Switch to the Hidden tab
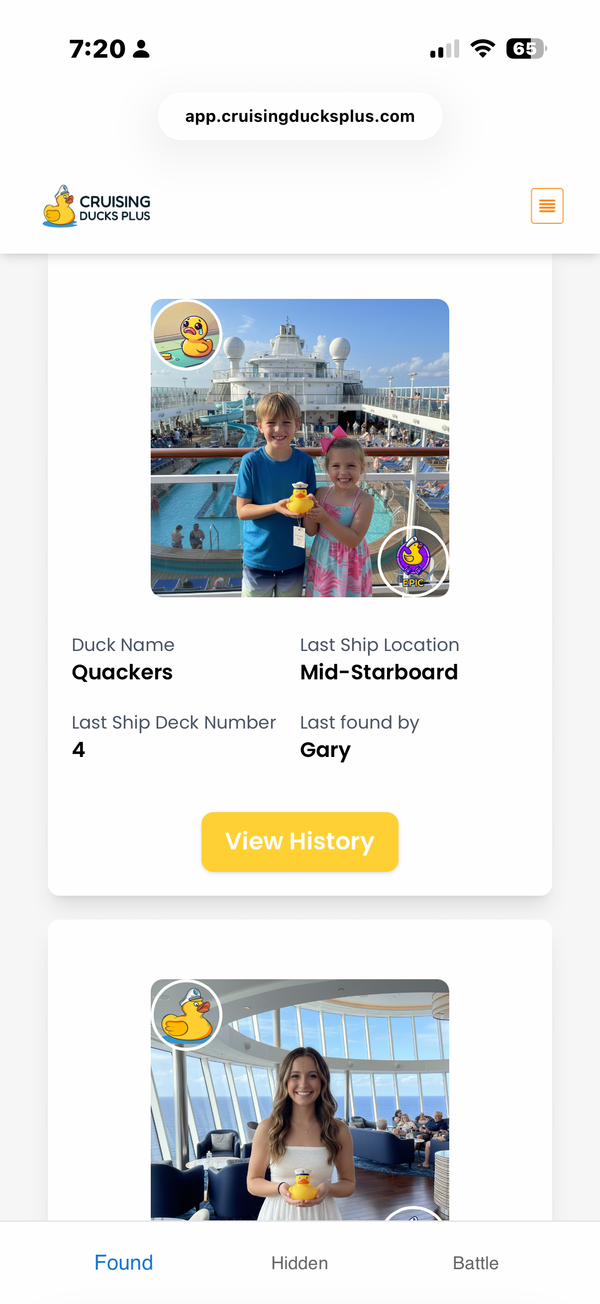 click(x=300, y=1263)
